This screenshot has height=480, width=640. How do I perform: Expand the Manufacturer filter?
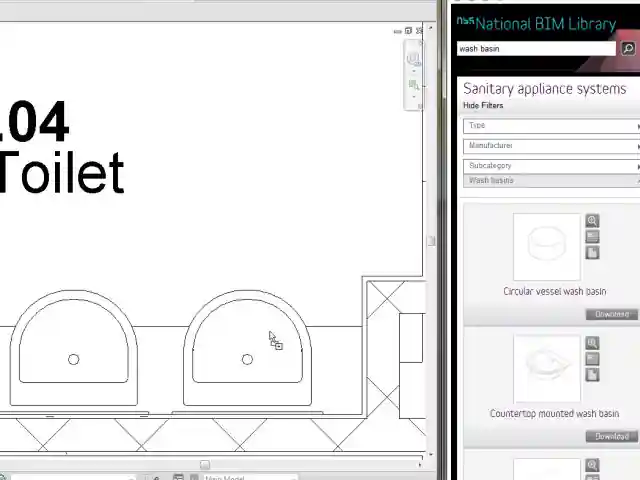[x=550, y=146]
